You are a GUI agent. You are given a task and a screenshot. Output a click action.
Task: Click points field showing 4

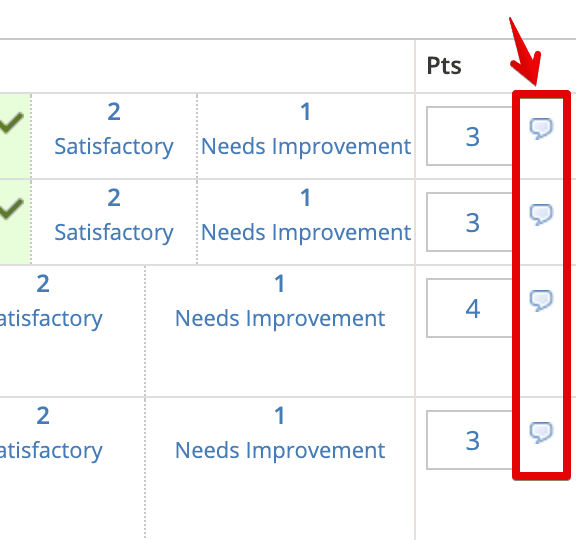coord(470,308)
